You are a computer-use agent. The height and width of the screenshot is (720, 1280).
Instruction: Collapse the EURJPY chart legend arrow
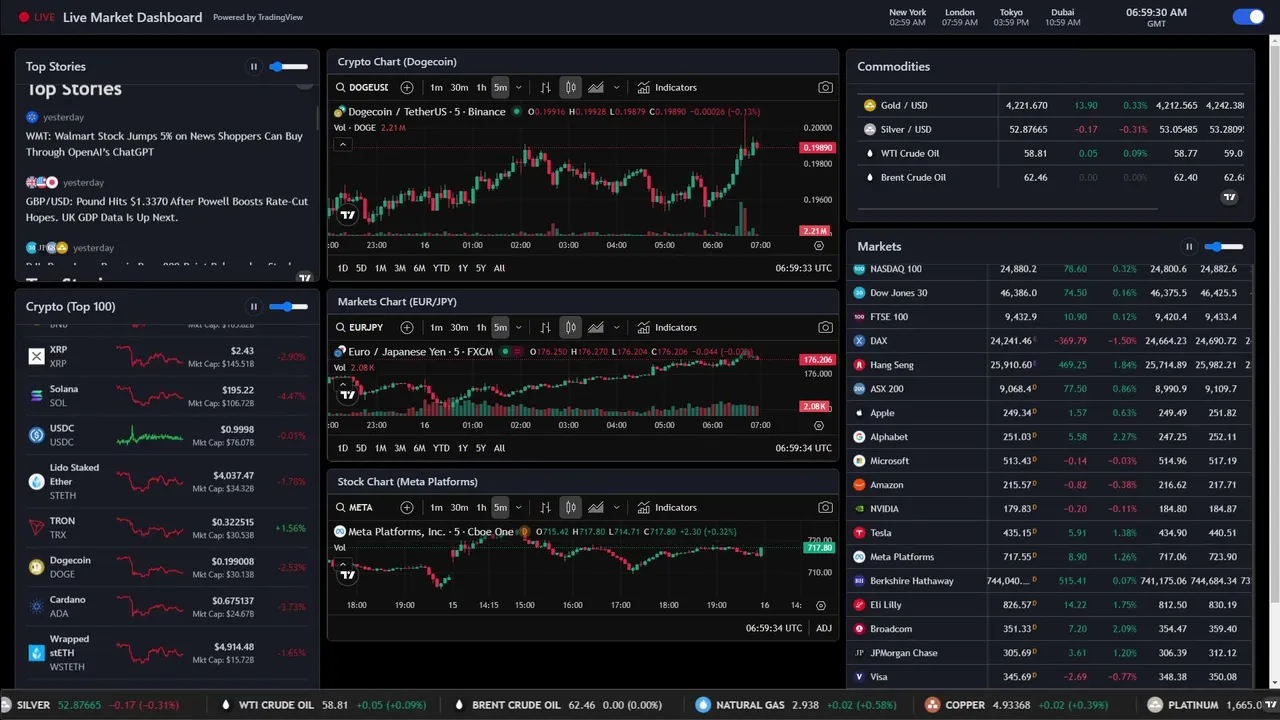point(342,383)
